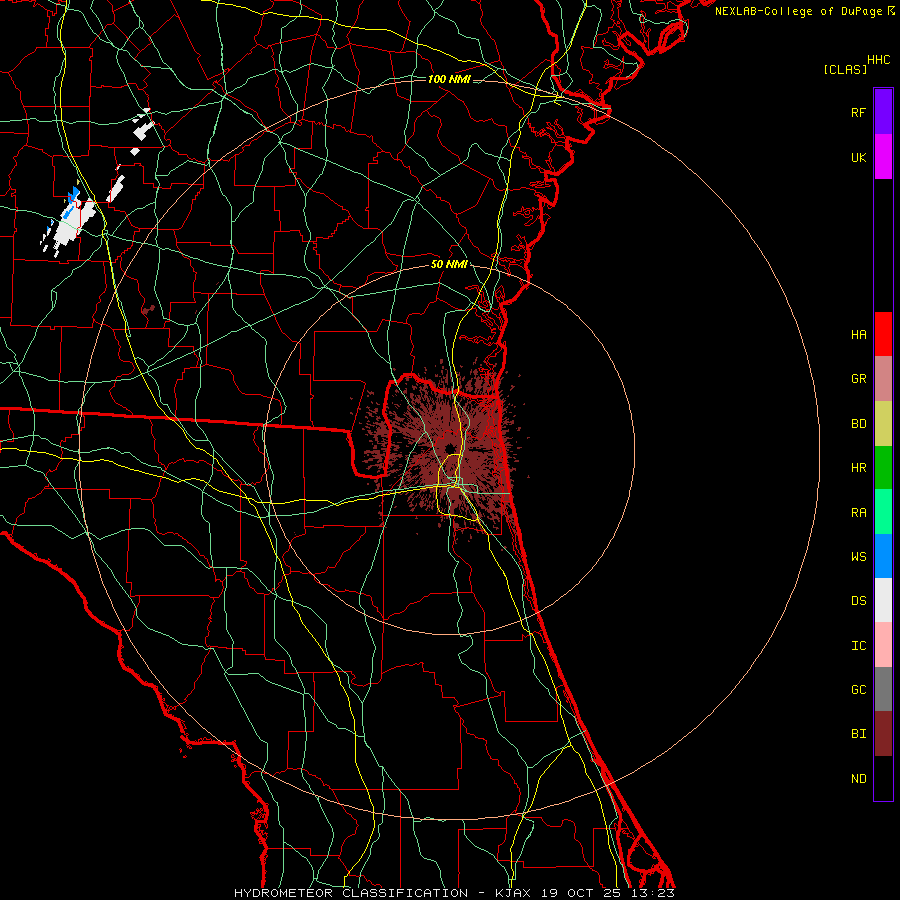
Task: Click the 100 NMI range ring label
Action: click(449, 79)
